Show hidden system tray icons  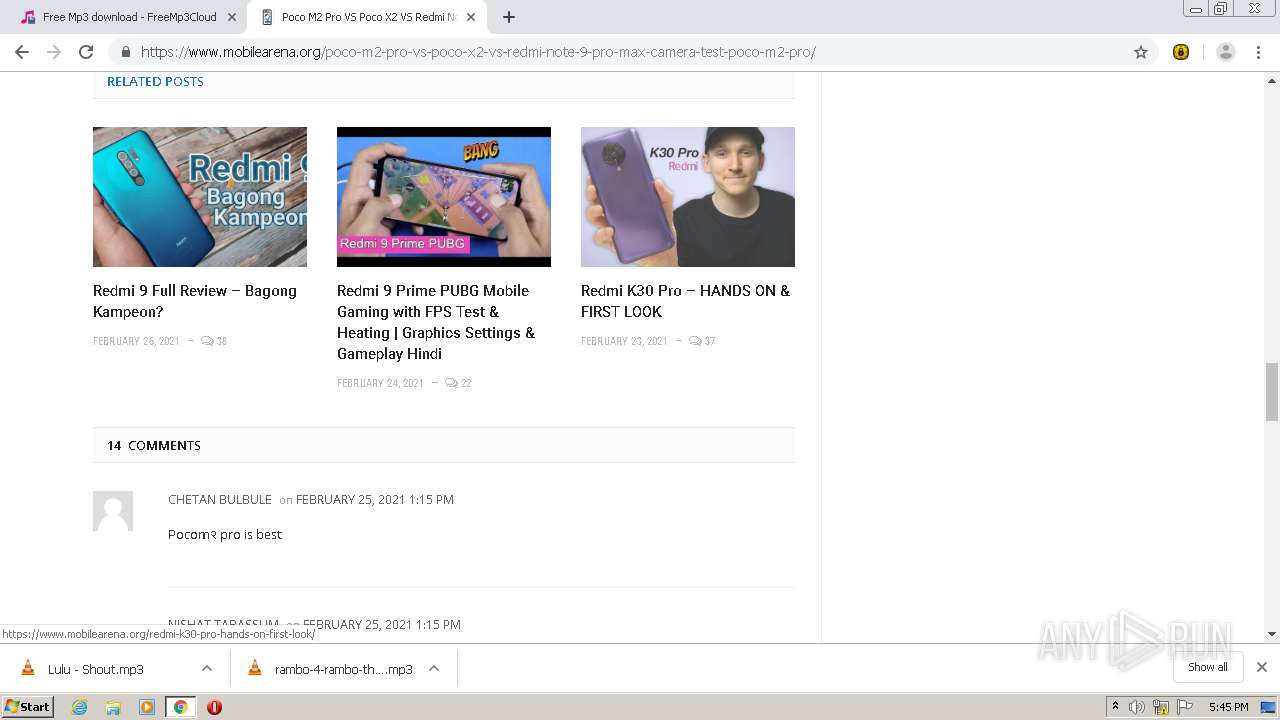coord(1115,707)
